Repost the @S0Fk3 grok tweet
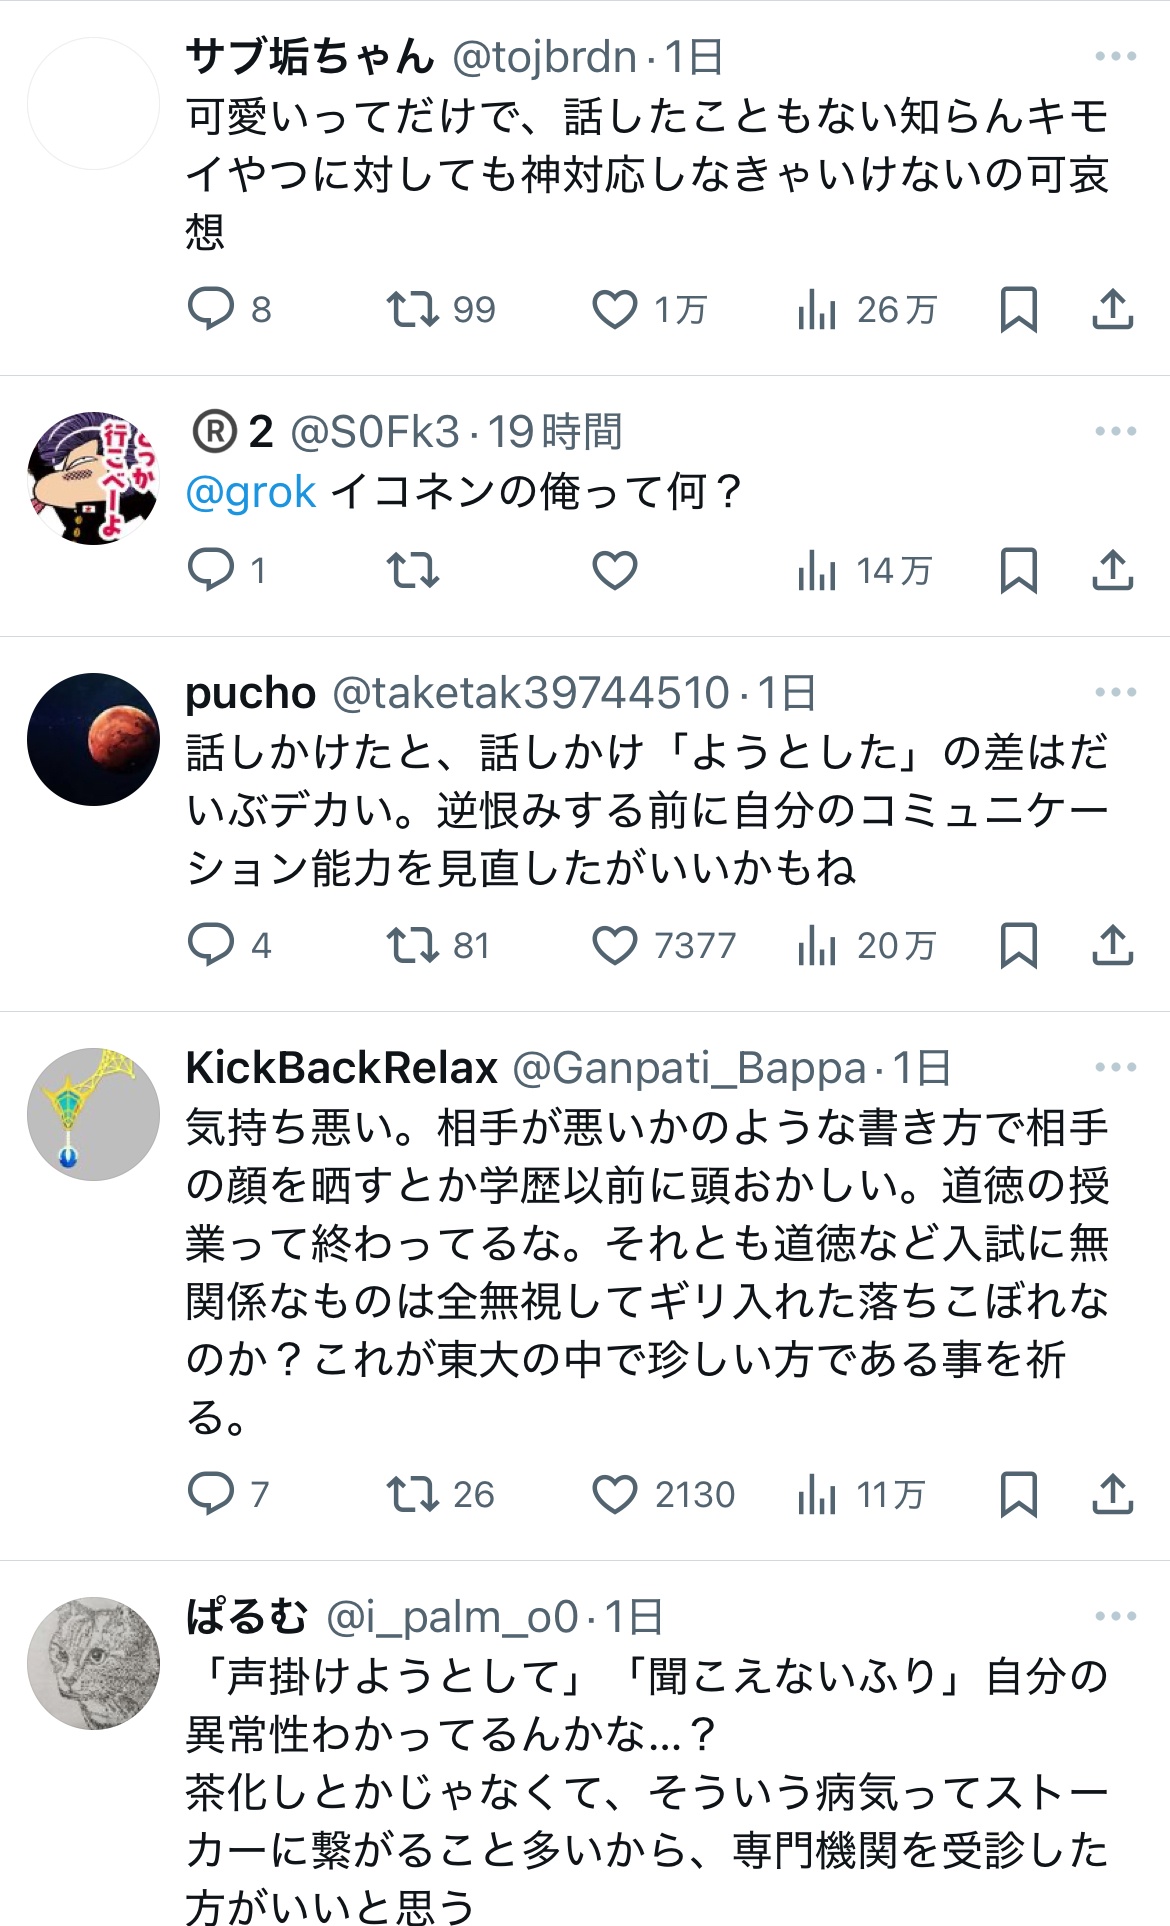Screen dimensions: 1170x1926 pyautogui.click(x=413, y=570)
